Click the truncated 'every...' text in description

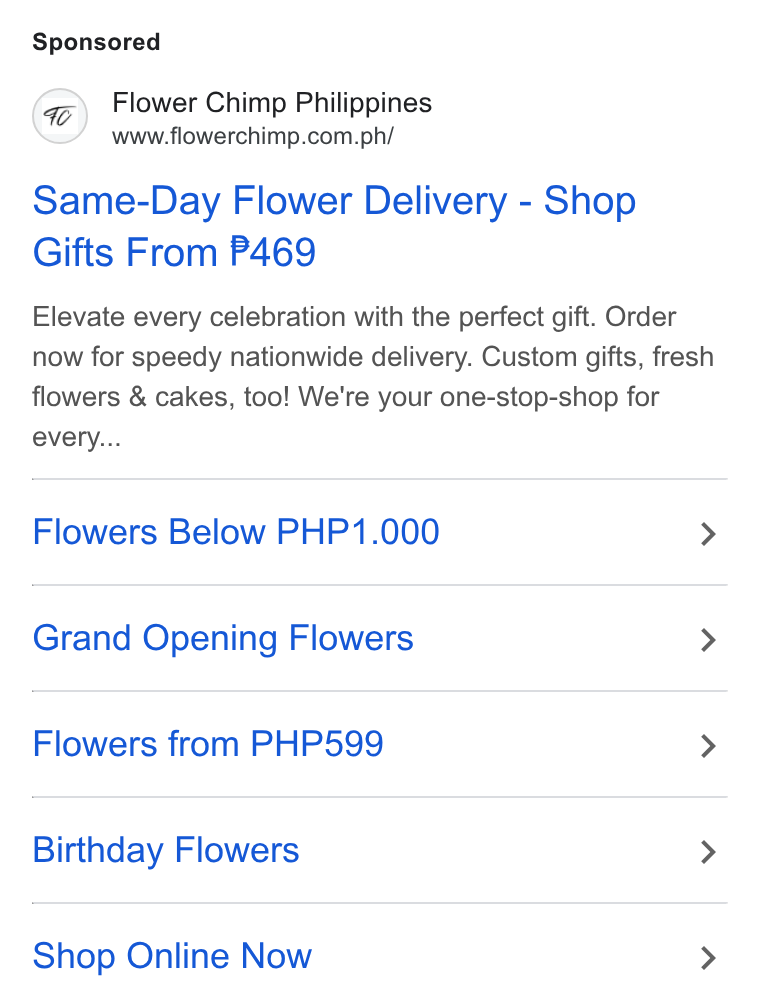[77, 437]
